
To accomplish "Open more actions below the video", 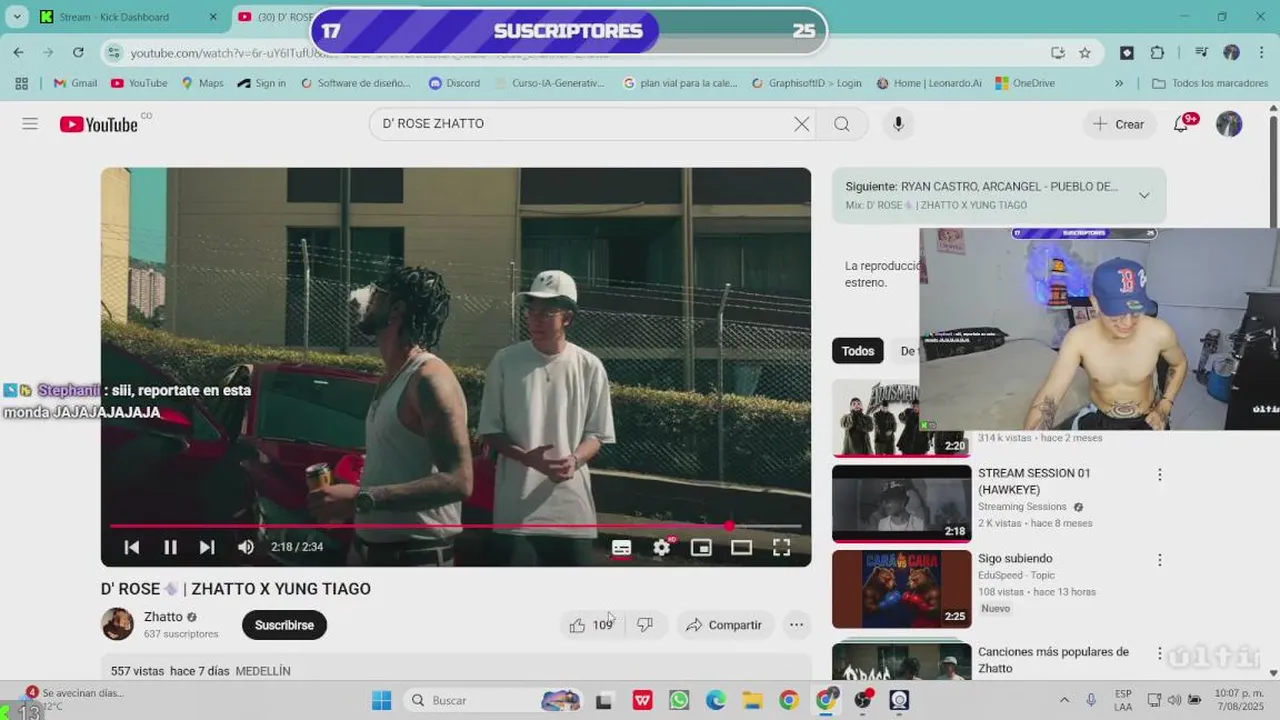I will pyautogui.click(x=796, y=625).
